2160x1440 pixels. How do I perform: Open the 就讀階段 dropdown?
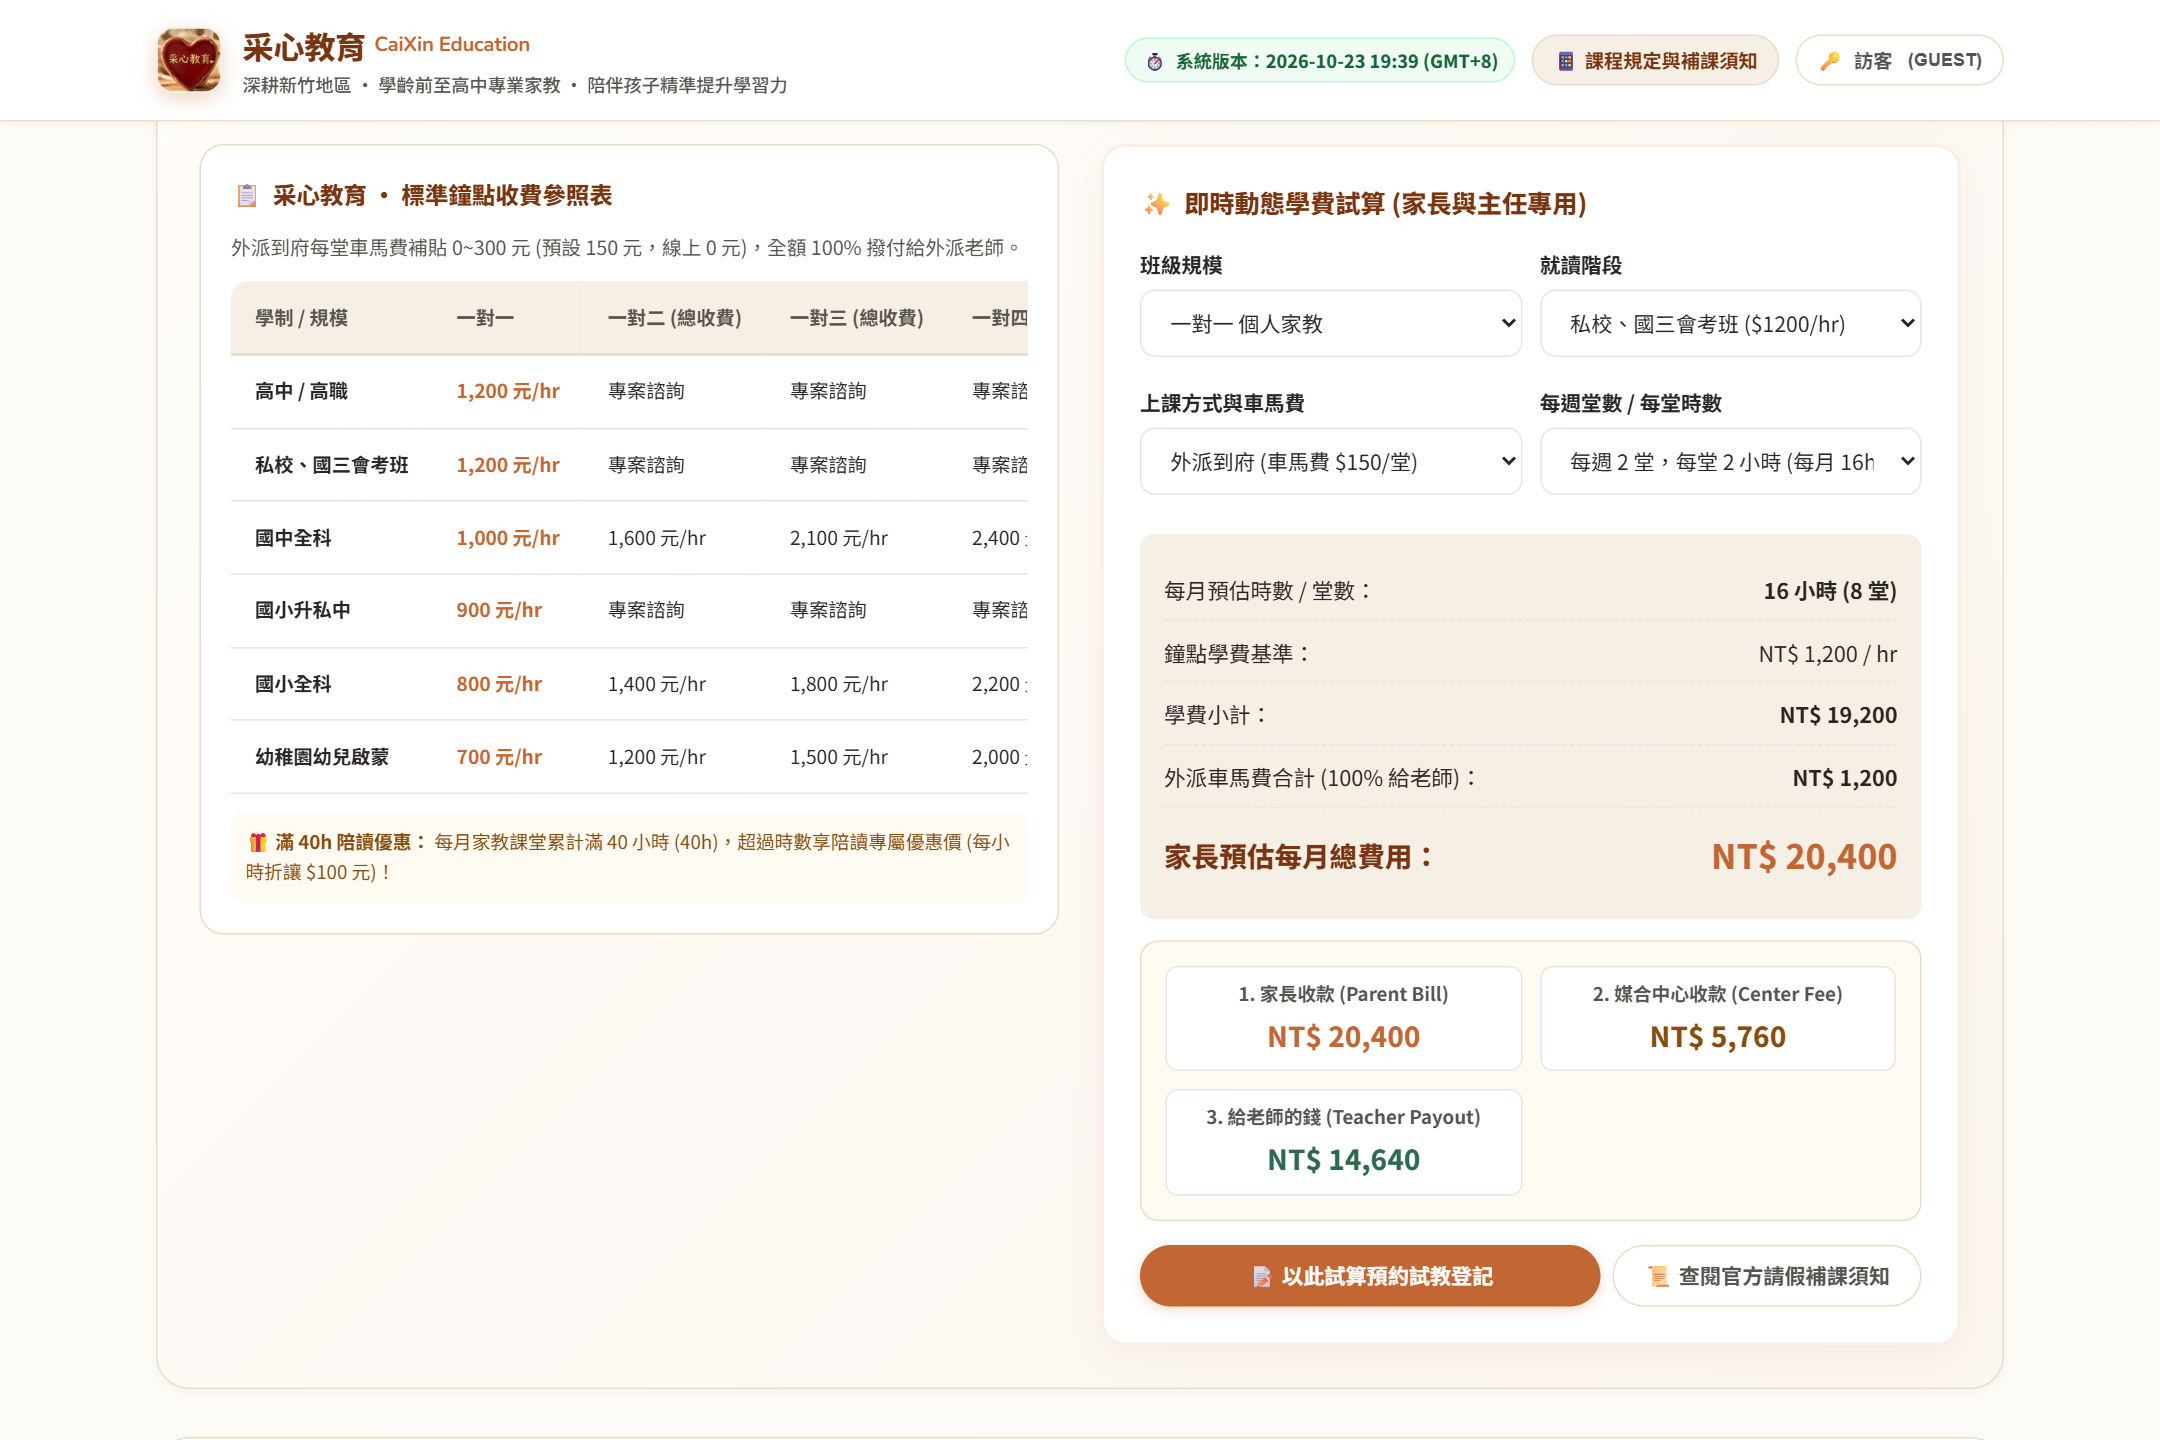pyautogui.click(x=1730, y=323)
